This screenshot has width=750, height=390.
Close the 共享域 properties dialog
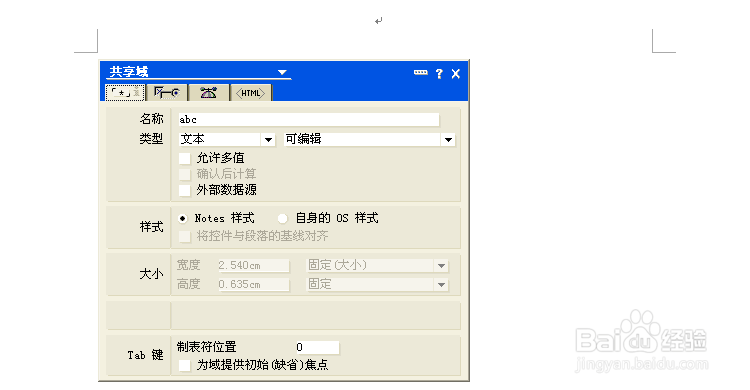point(456,74)
